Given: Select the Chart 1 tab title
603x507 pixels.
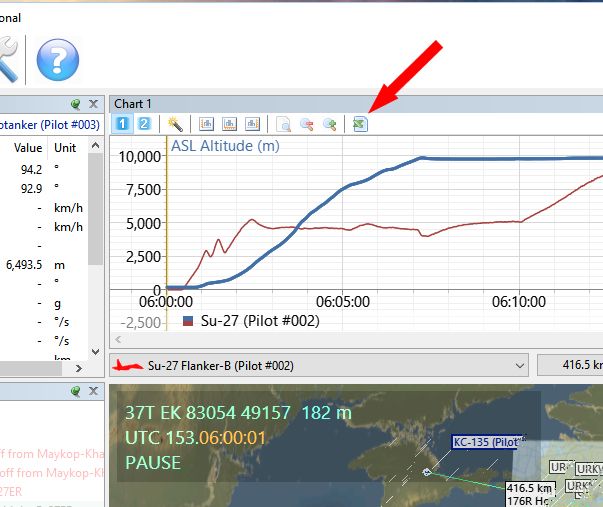Looking at the screenshot, I should coord(133,104).
